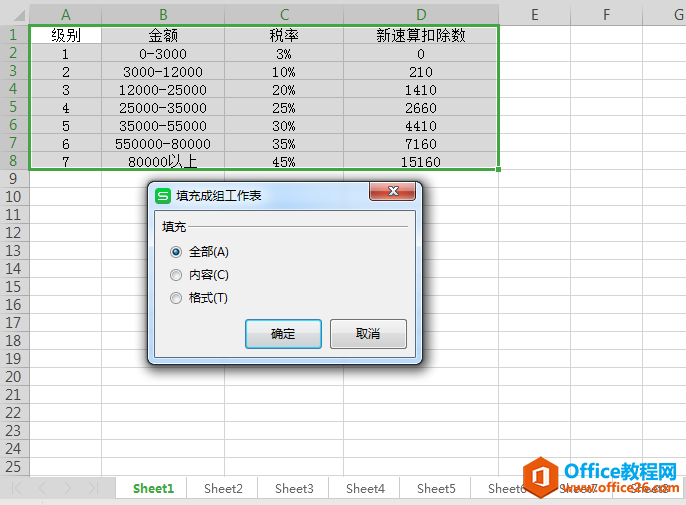This screenshot has height=505, width=686.
Task: Select row 20 header
Action: pos(13,377)
